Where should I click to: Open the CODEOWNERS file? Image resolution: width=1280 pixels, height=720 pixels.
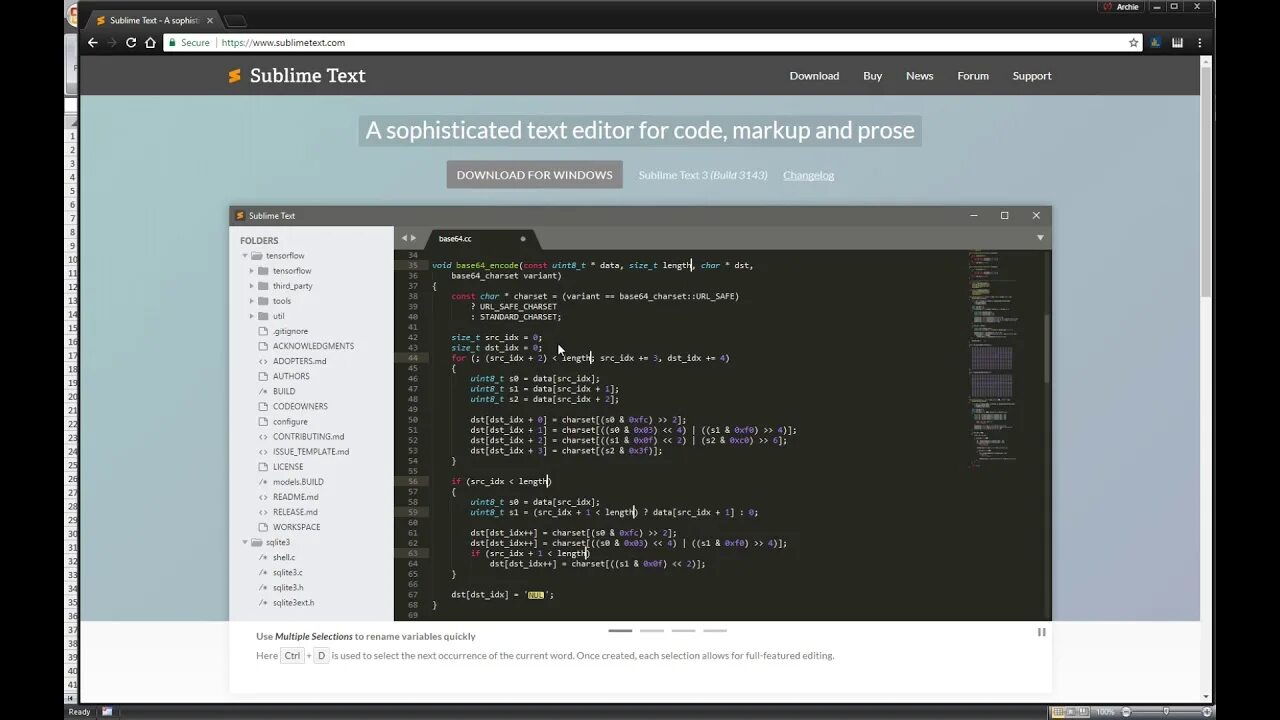pos(300,407)
